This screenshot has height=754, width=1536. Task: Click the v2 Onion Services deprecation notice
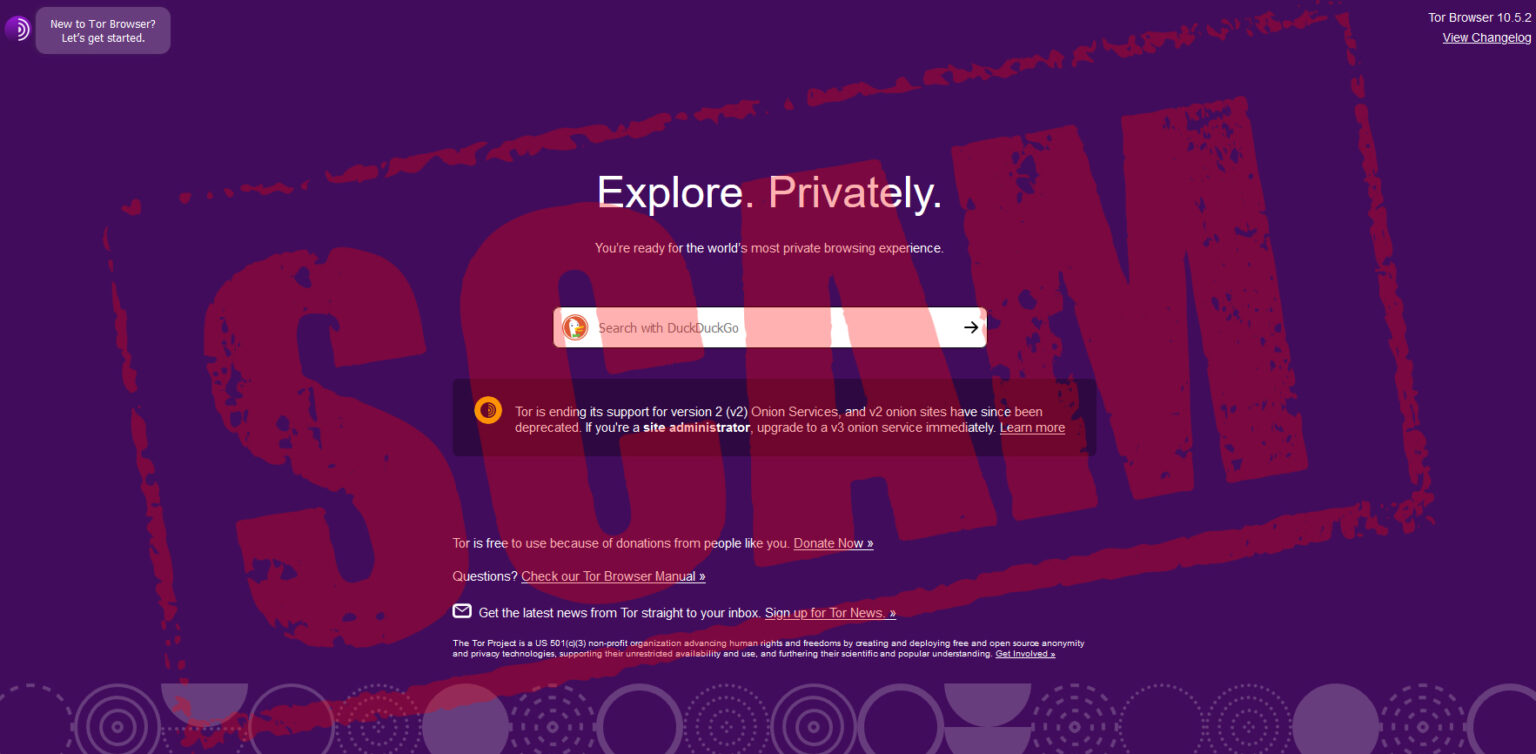774,418
